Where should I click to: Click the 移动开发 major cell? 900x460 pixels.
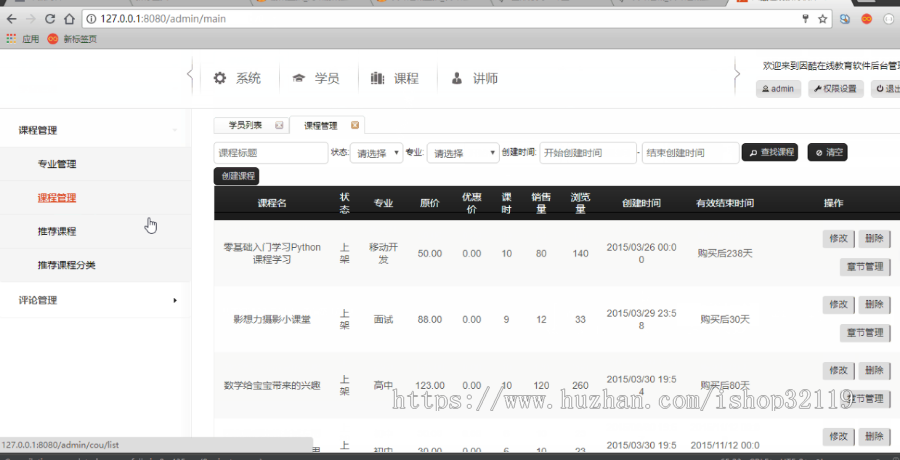[x=383, y=253]
